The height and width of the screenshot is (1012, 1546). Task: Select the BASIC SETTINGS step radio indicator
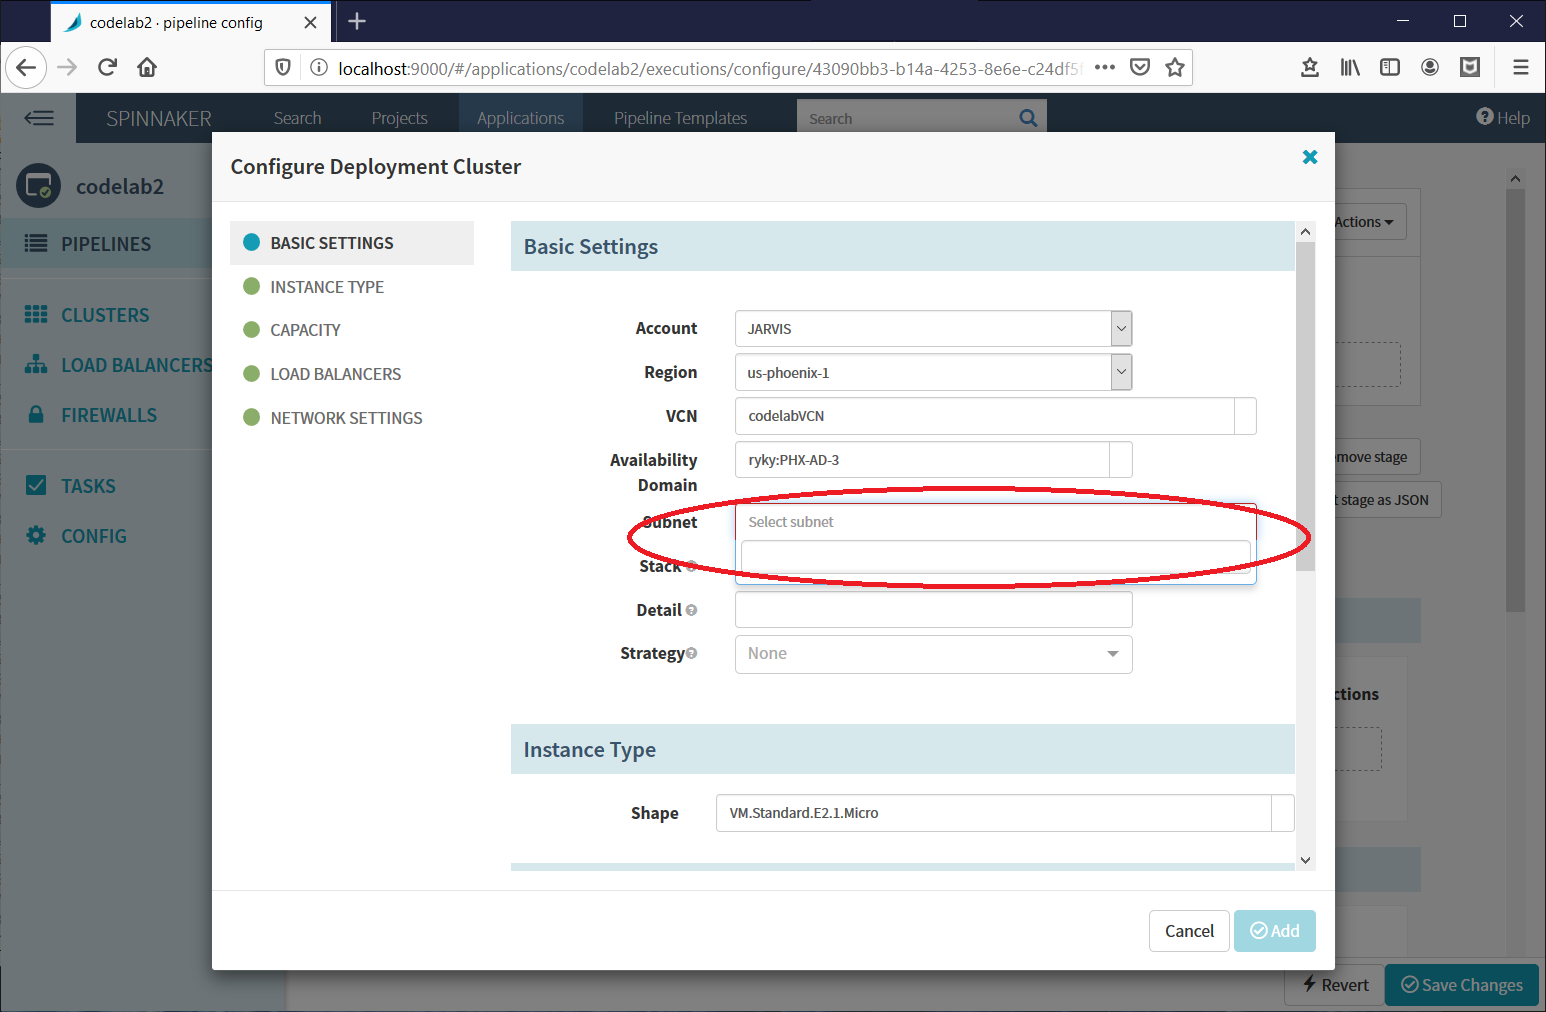click(250, 242)
